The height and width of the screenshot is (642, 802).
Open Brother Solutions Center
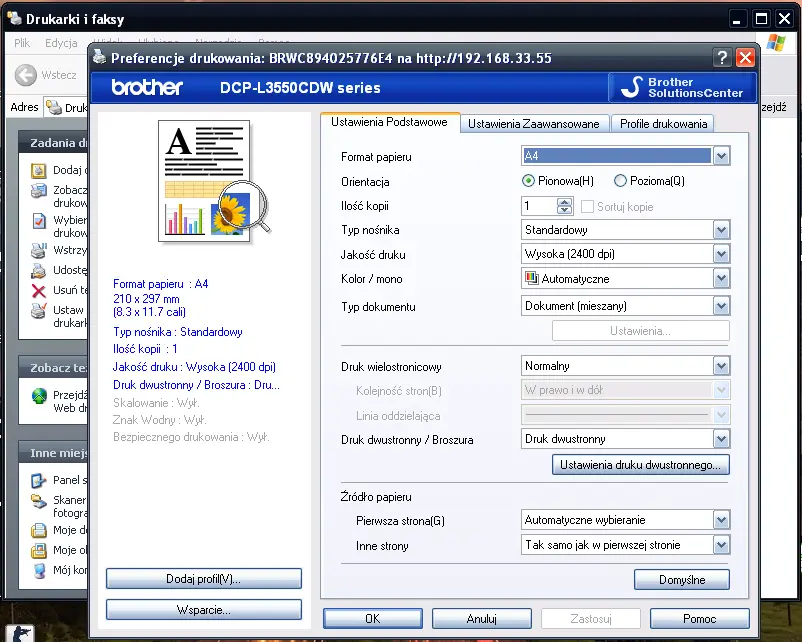point(683,88)
